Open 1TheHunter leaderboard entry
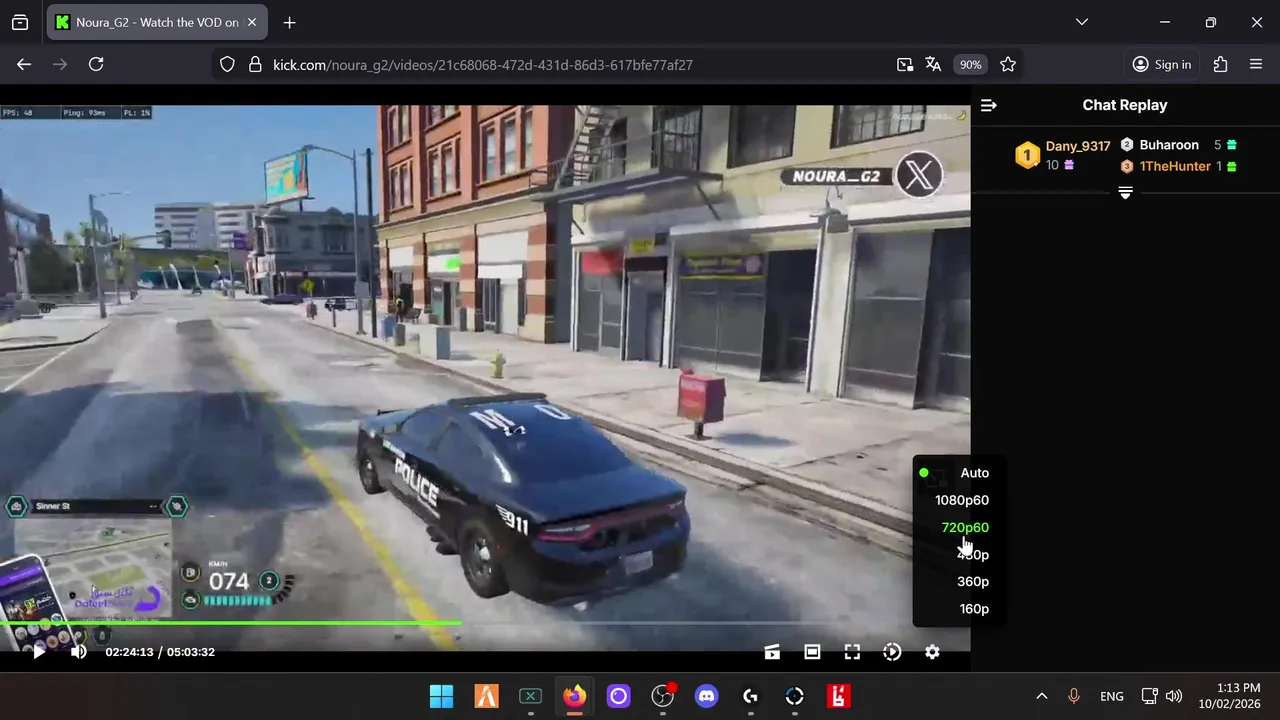Image resolution: width=1280 pixels, height=720 pixels. 1175,166
